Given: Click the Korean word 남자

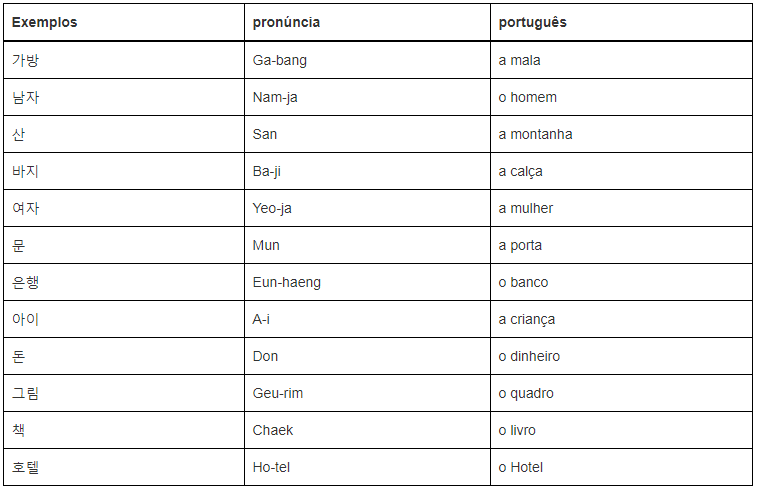Looking at the screenshot, I should (26, 97).
